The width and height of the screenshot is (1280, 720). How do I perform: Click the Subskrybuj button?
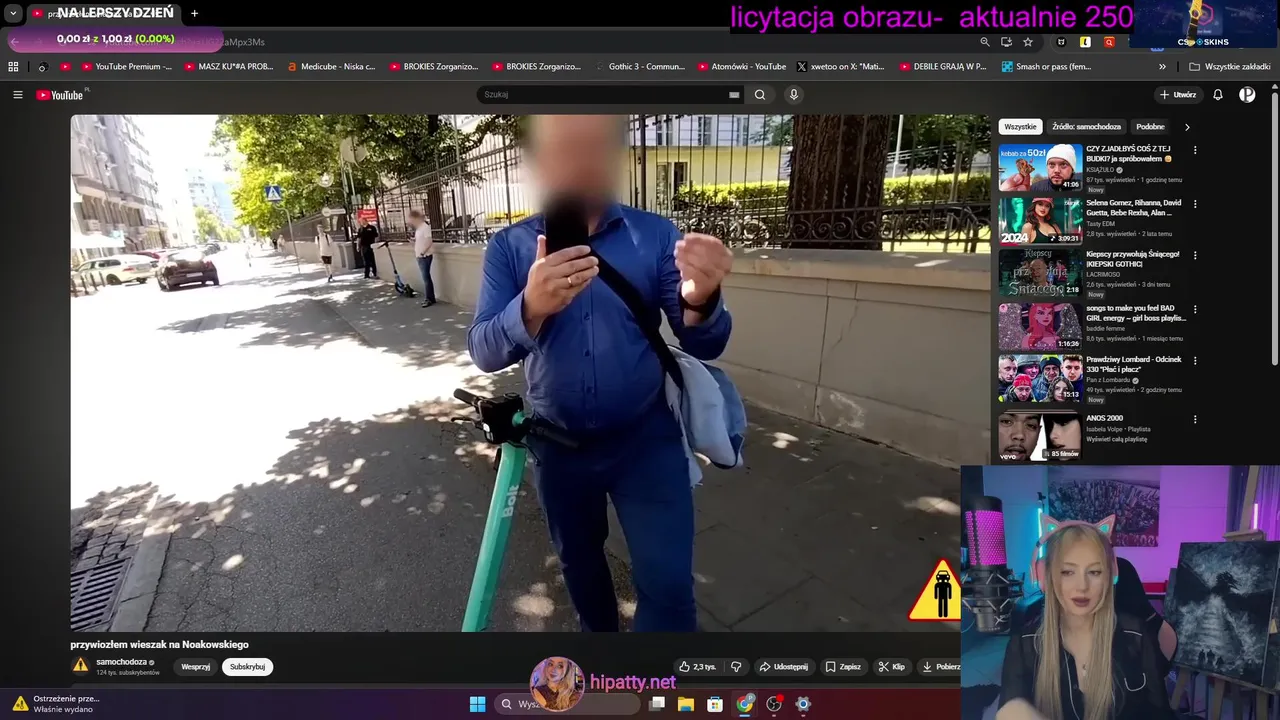(x=247, y=667)
